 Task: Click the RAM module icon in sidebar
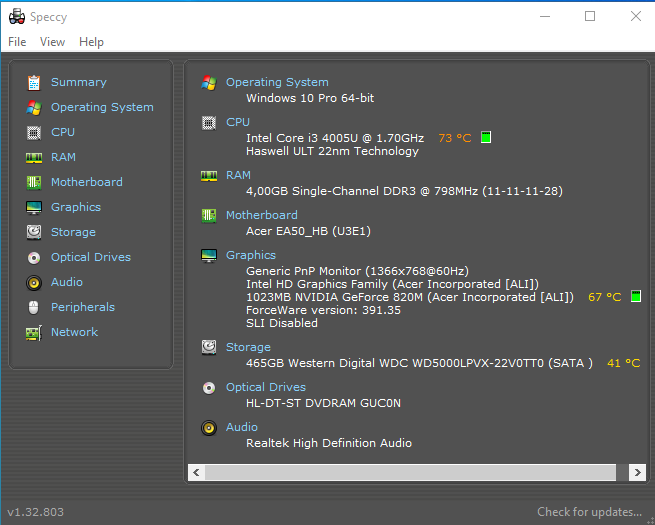click(34, 157)
